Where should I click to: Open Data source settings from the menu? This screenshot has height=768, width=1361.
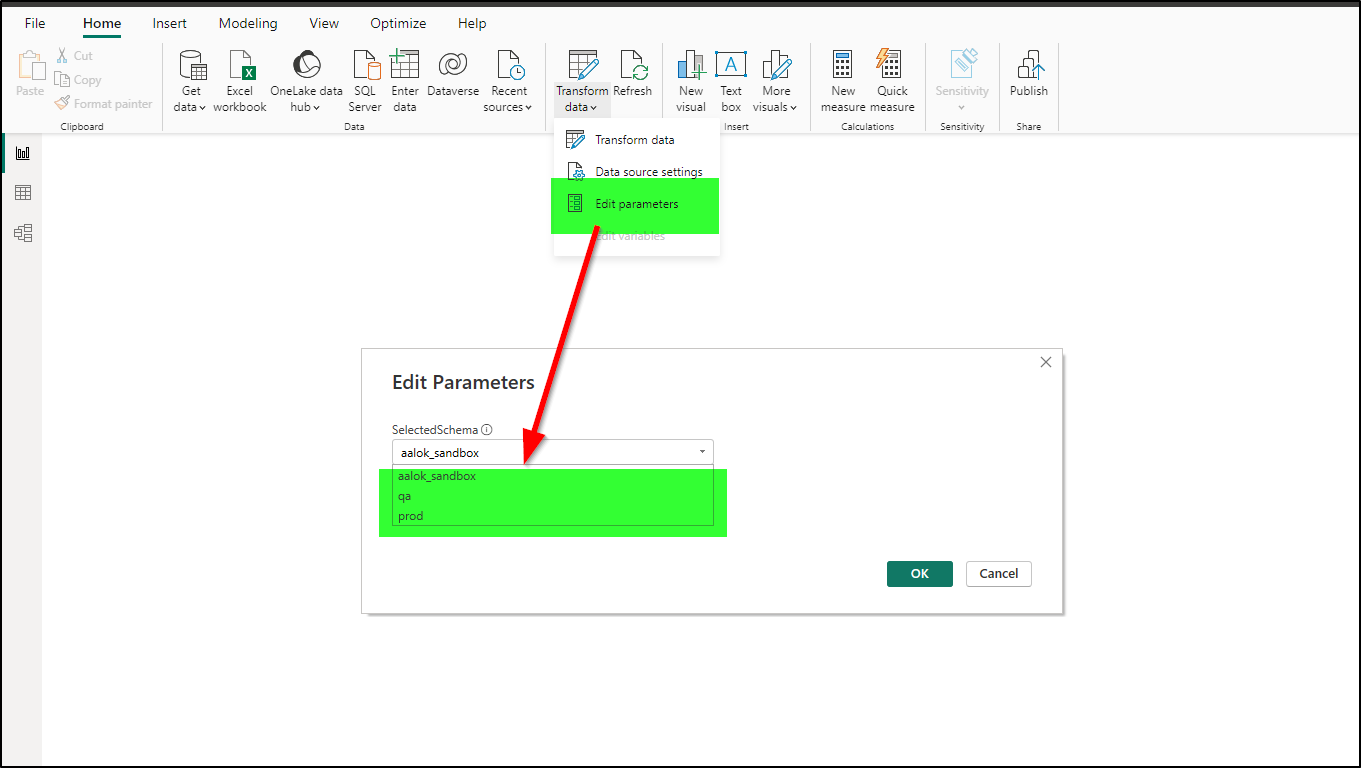click(636, 172)
